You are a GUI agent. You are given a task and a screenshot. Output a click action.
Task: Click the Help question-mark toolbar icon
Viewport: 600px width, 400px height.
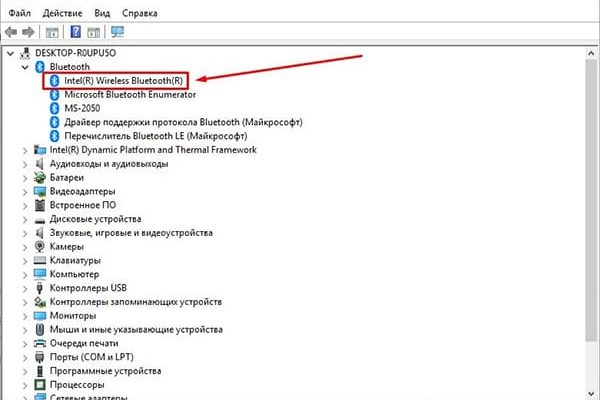coord(75,31)
